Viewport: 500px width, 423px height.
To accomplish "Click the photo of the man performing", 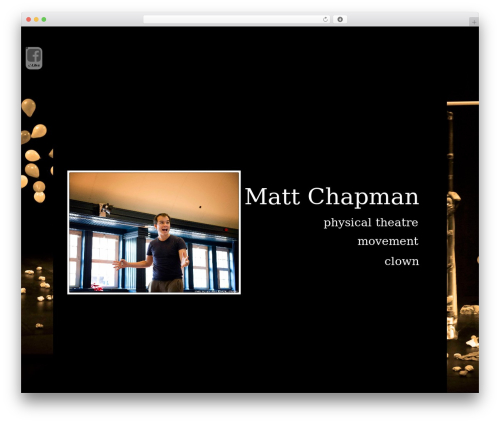I will coord(154,232).
